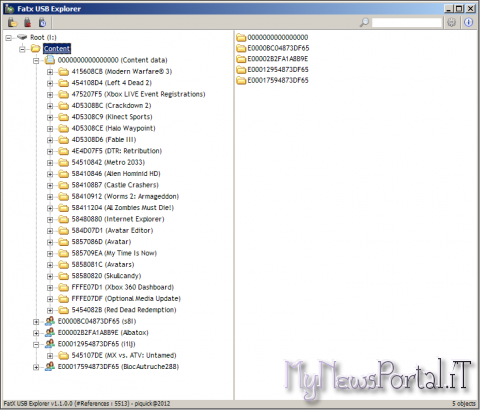This screenshot has width=480, height=410.
Task: Expand the Metro 2033 tree node
Action: click(50, 162)
